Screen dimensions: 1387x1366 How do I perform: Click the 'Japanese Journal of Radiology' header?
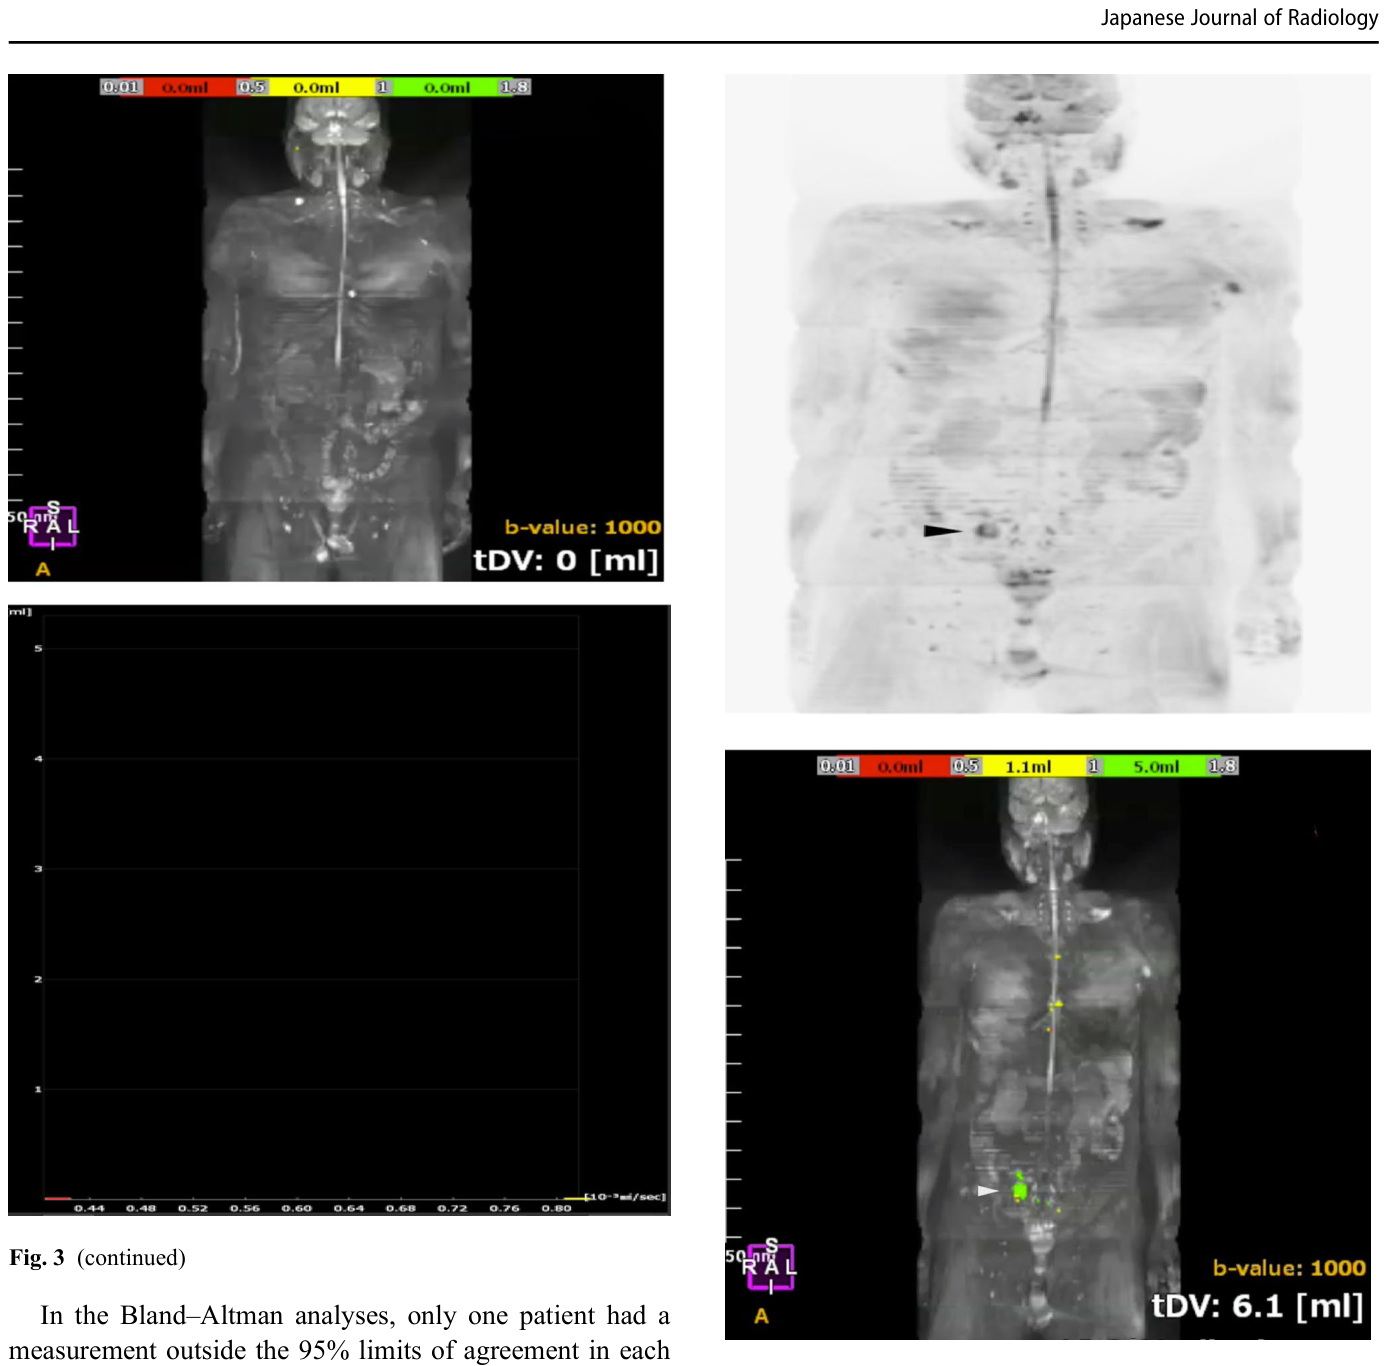click(1239, 18)
